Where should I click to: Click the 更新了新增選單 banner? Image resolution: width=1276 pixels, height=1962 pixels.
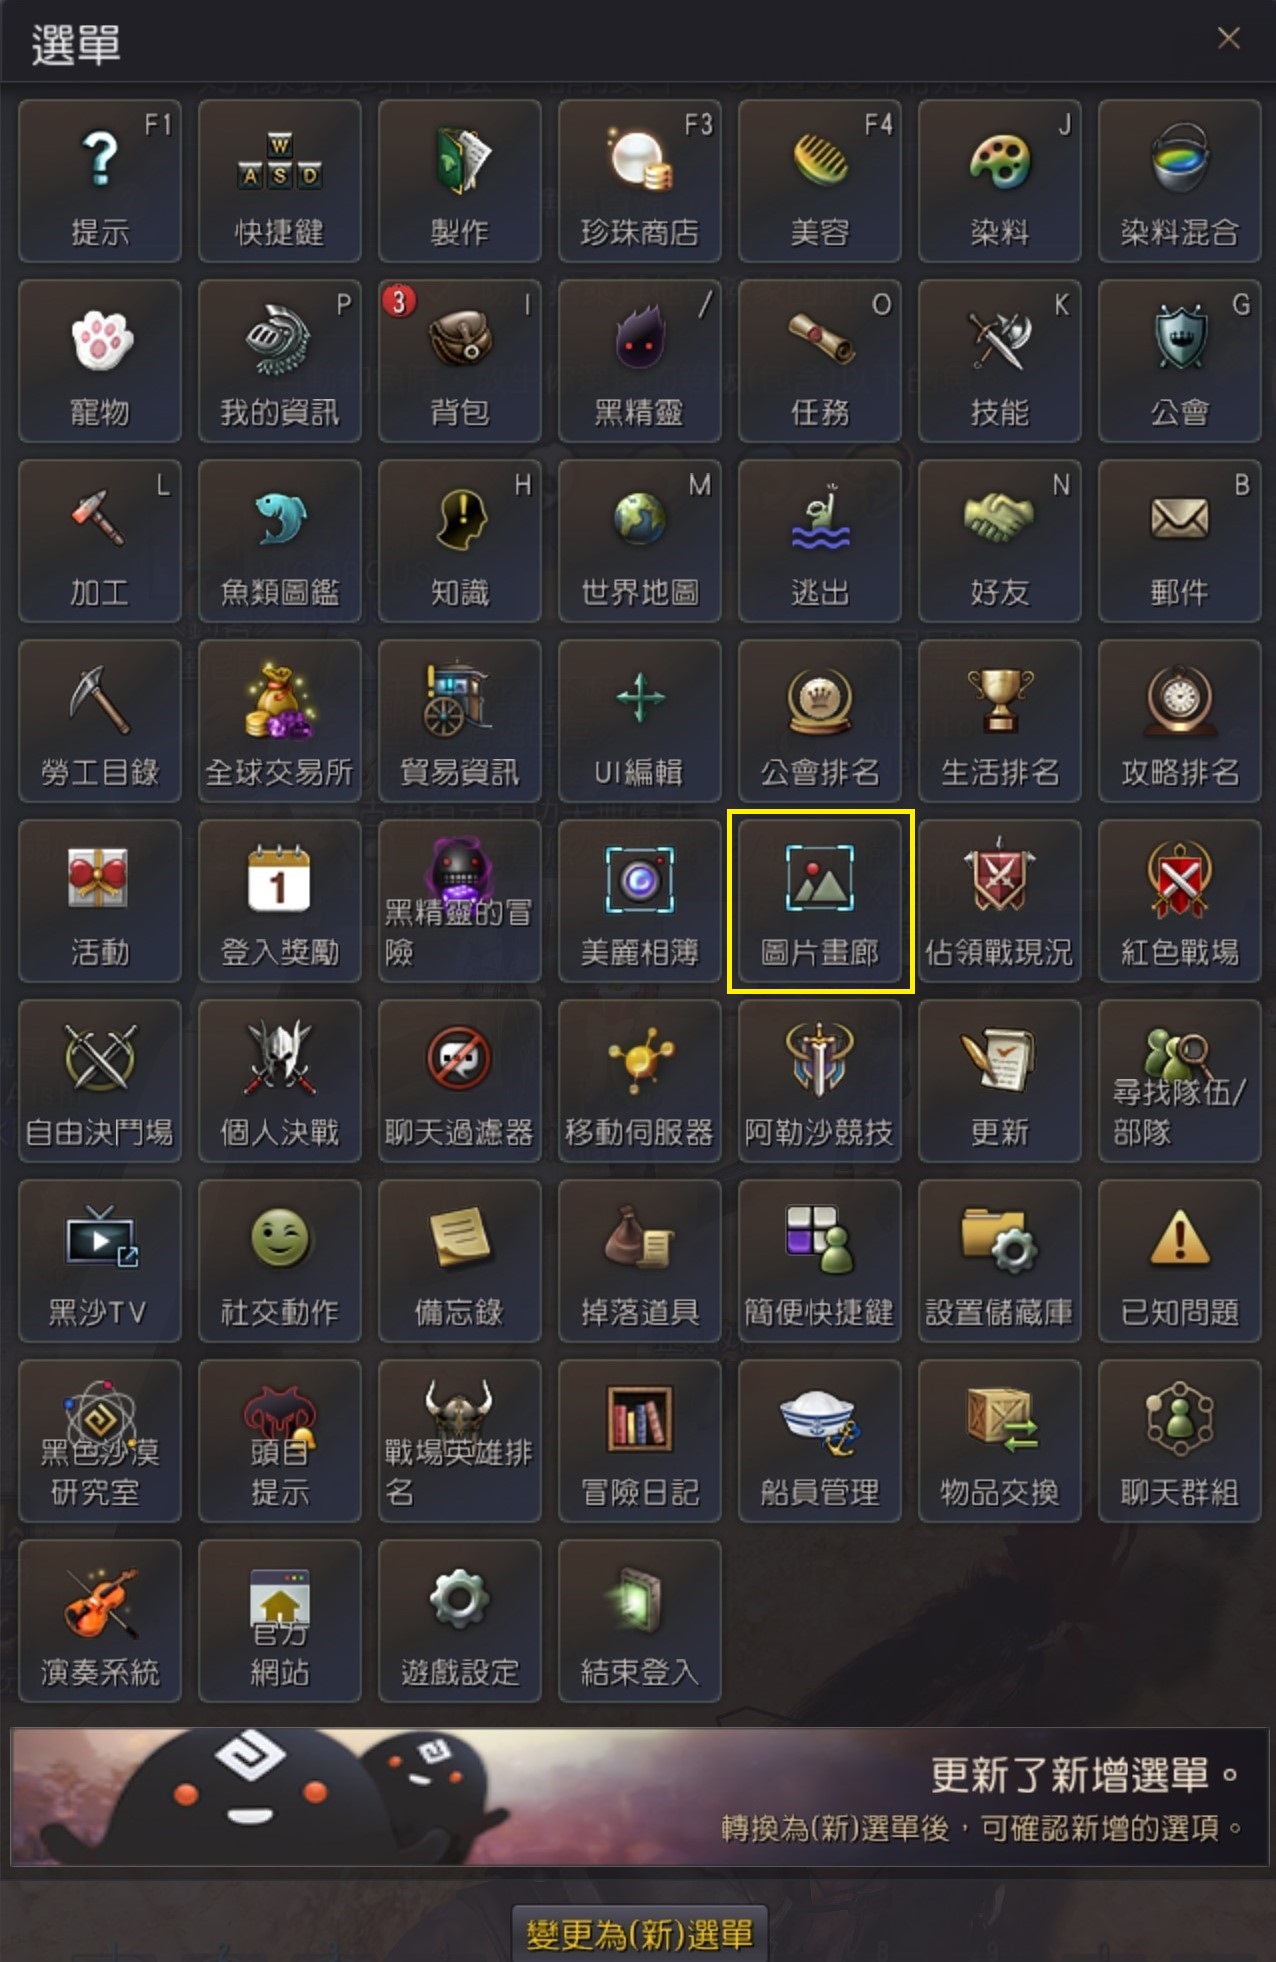point(640,1797)
